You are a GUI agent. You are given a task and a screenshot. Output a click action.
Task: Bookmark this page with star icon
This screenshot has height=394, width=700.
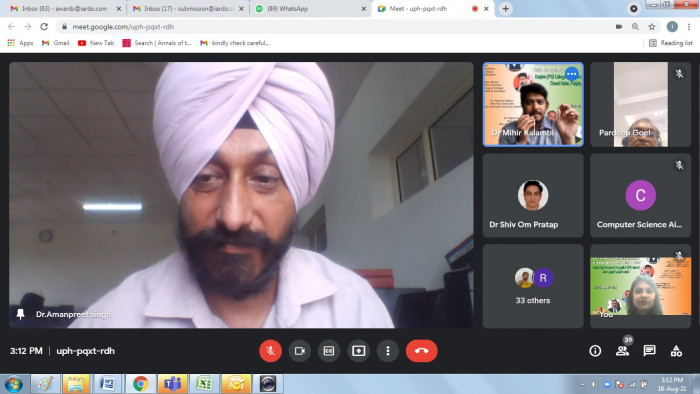tap(652, 27)
